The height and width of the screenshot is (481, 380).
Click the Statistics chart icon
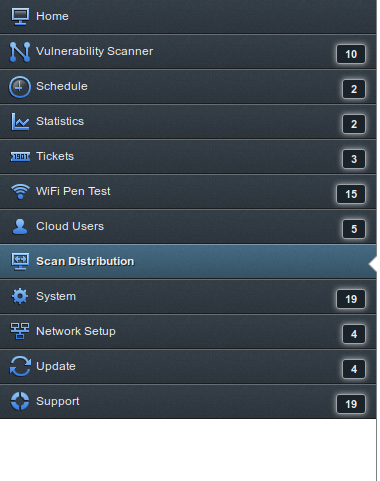[20, 122]
